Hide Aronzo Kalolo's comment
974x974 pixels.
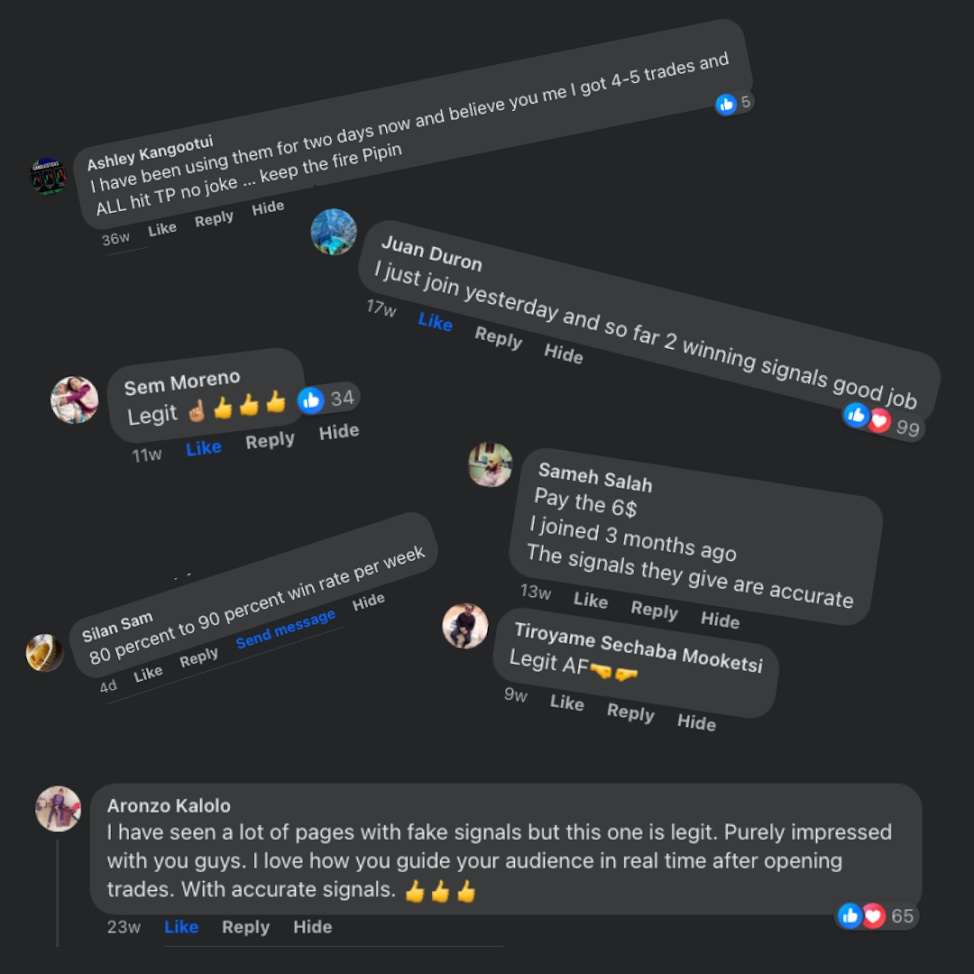click(312, 927)
